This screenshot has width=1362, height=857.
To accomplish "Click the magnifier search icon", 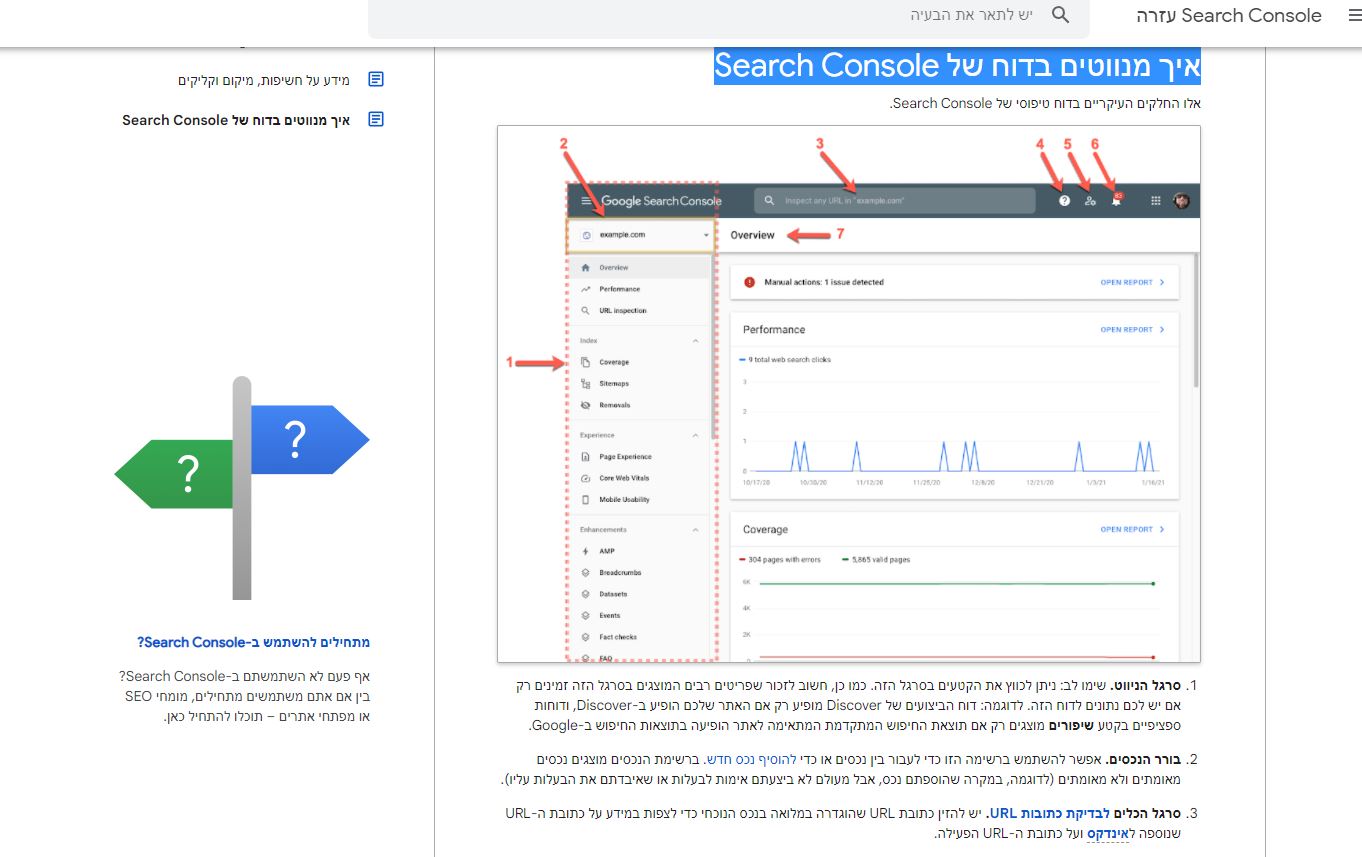I will pyautogui.click(x=1061, y=15).
